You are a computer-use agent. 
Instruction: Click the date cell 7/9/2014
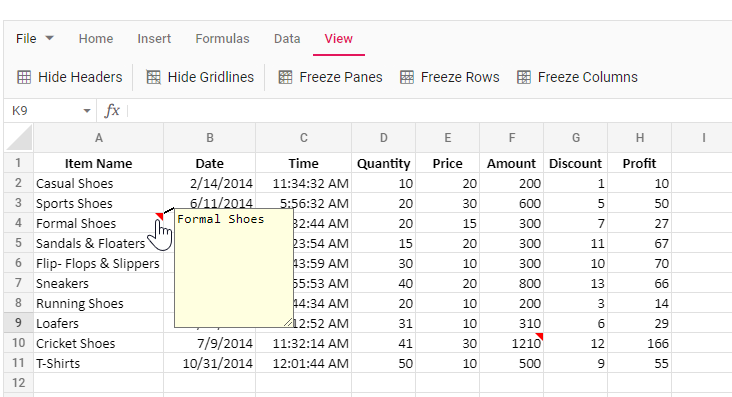coord(210,343)
